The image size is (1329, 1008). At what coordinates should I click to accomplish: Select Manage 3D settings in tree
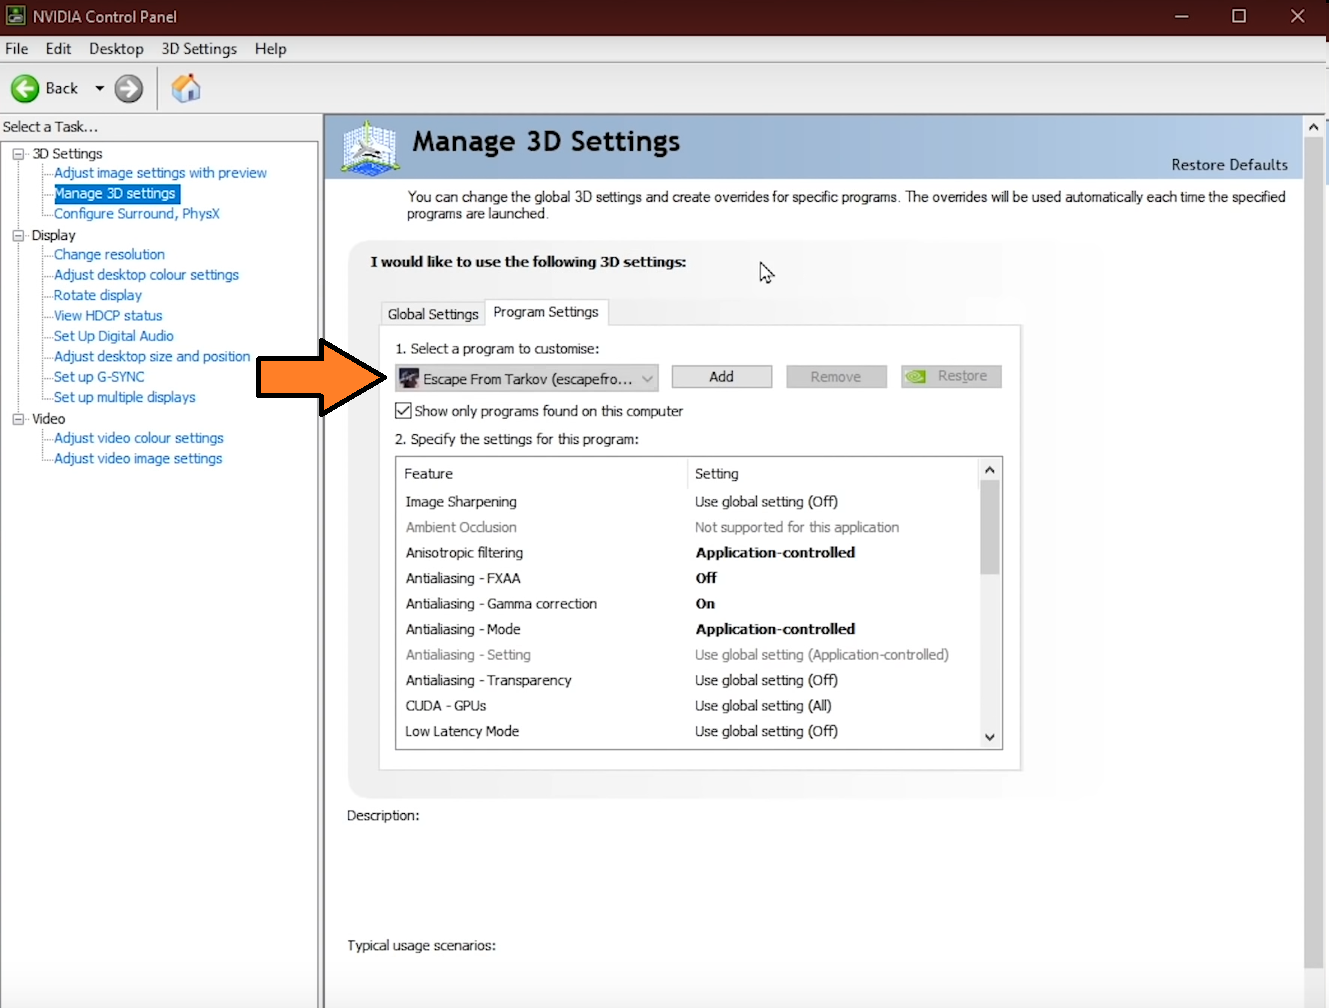click(x=115, y=193)
